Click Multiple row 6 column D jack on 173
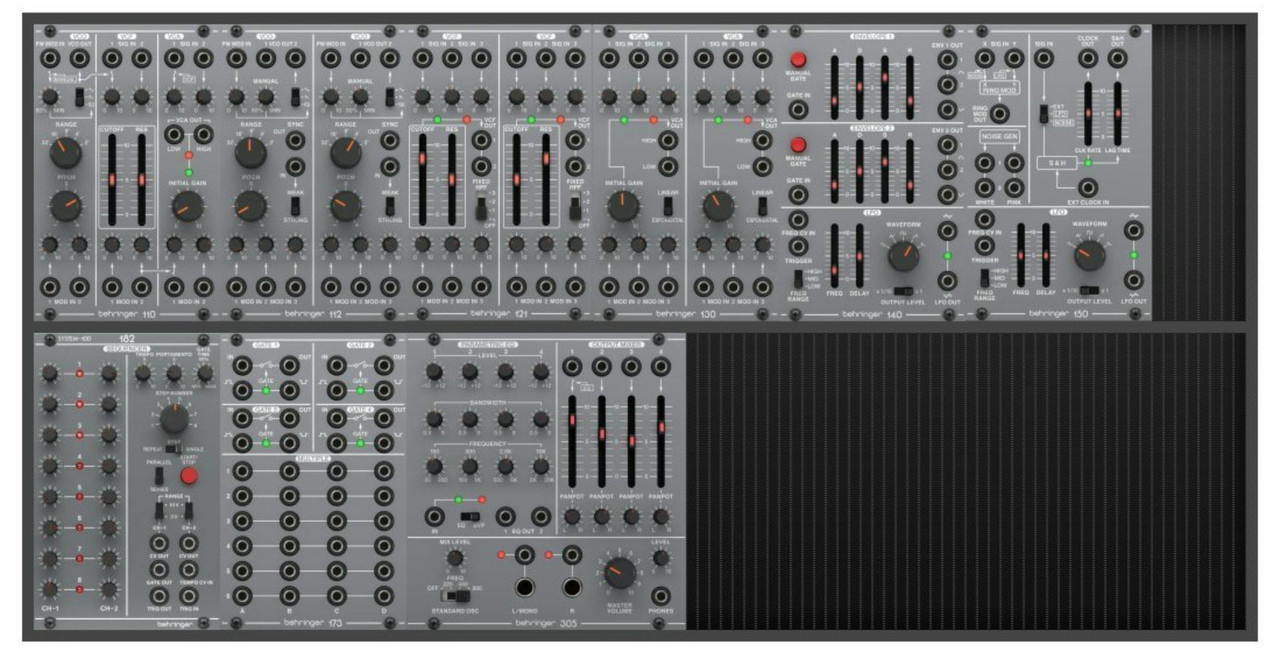 (384, 596)
